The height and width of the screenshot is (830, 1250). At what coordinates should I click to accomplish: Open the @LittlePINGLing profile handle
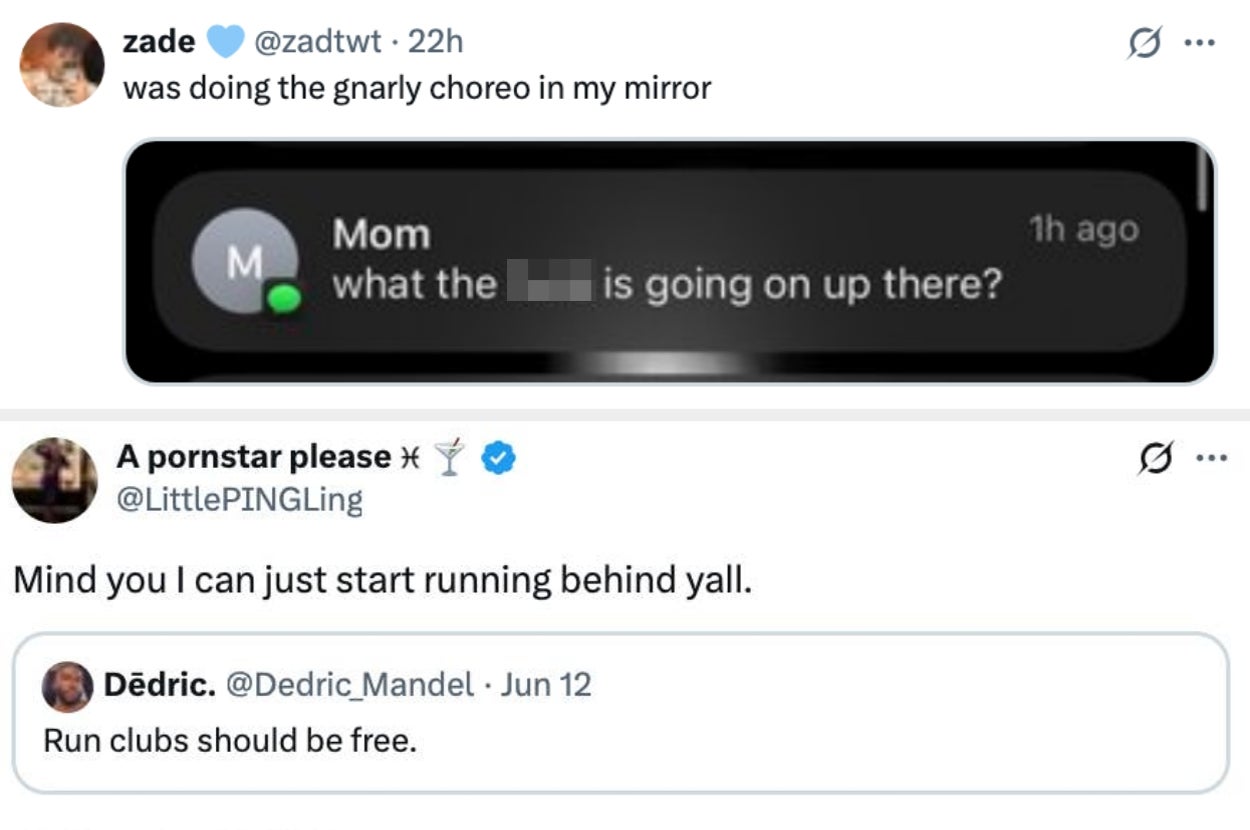click(240, 499)
